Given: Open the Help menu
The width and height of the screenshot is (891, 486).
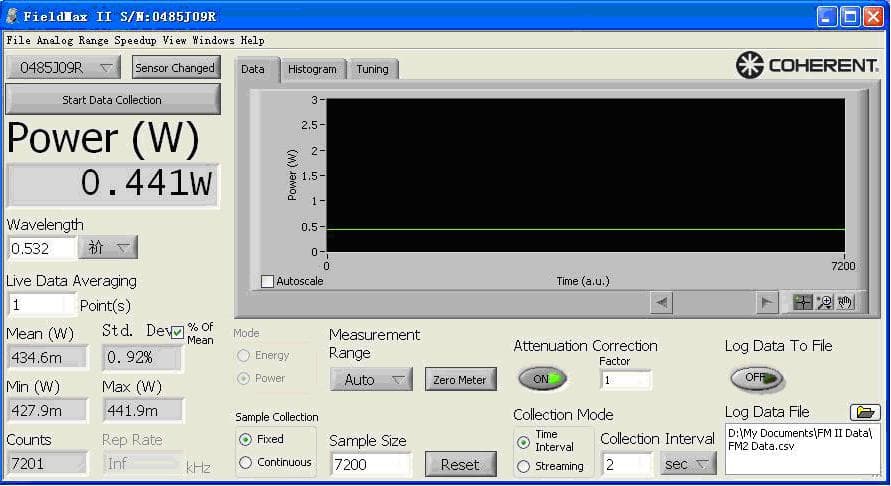Looking at the screenshot, I should [x=252, y=40].
